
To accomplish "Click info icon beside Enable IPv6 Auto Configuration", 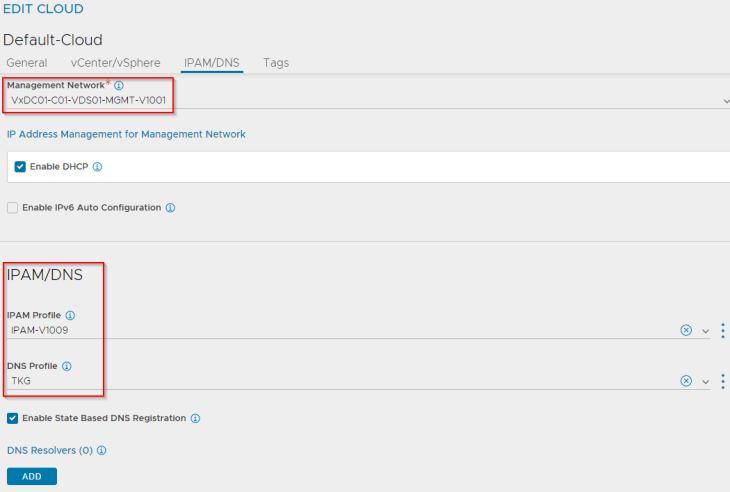I will coord(170,208).
